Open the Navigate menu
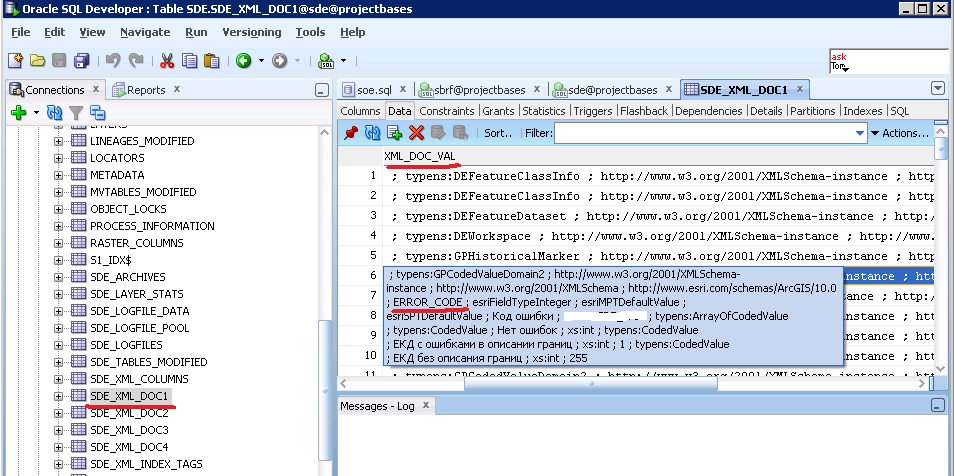 (145, 32)
